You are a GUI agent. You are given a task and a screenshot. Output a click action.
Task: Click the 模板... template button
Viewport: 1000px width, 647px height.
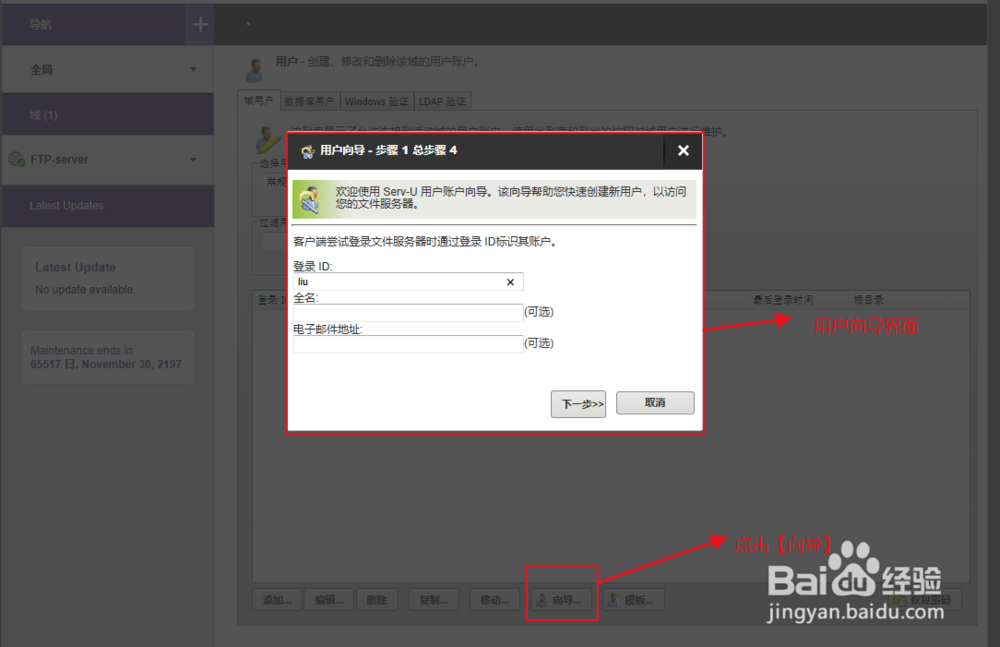[634, 600]
